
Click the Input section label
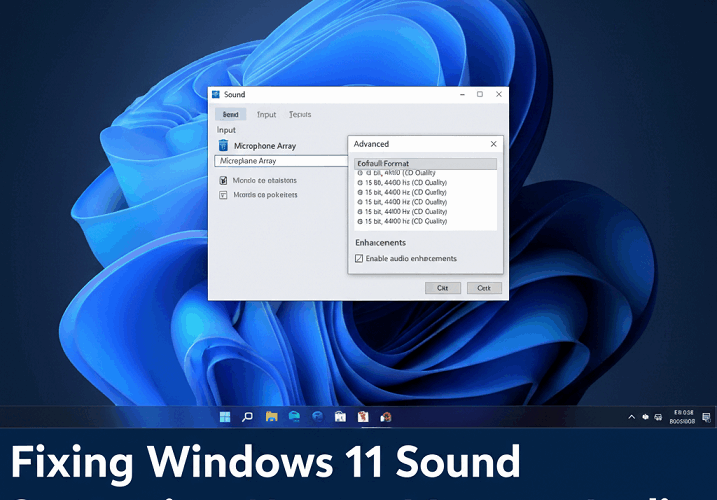226,130
